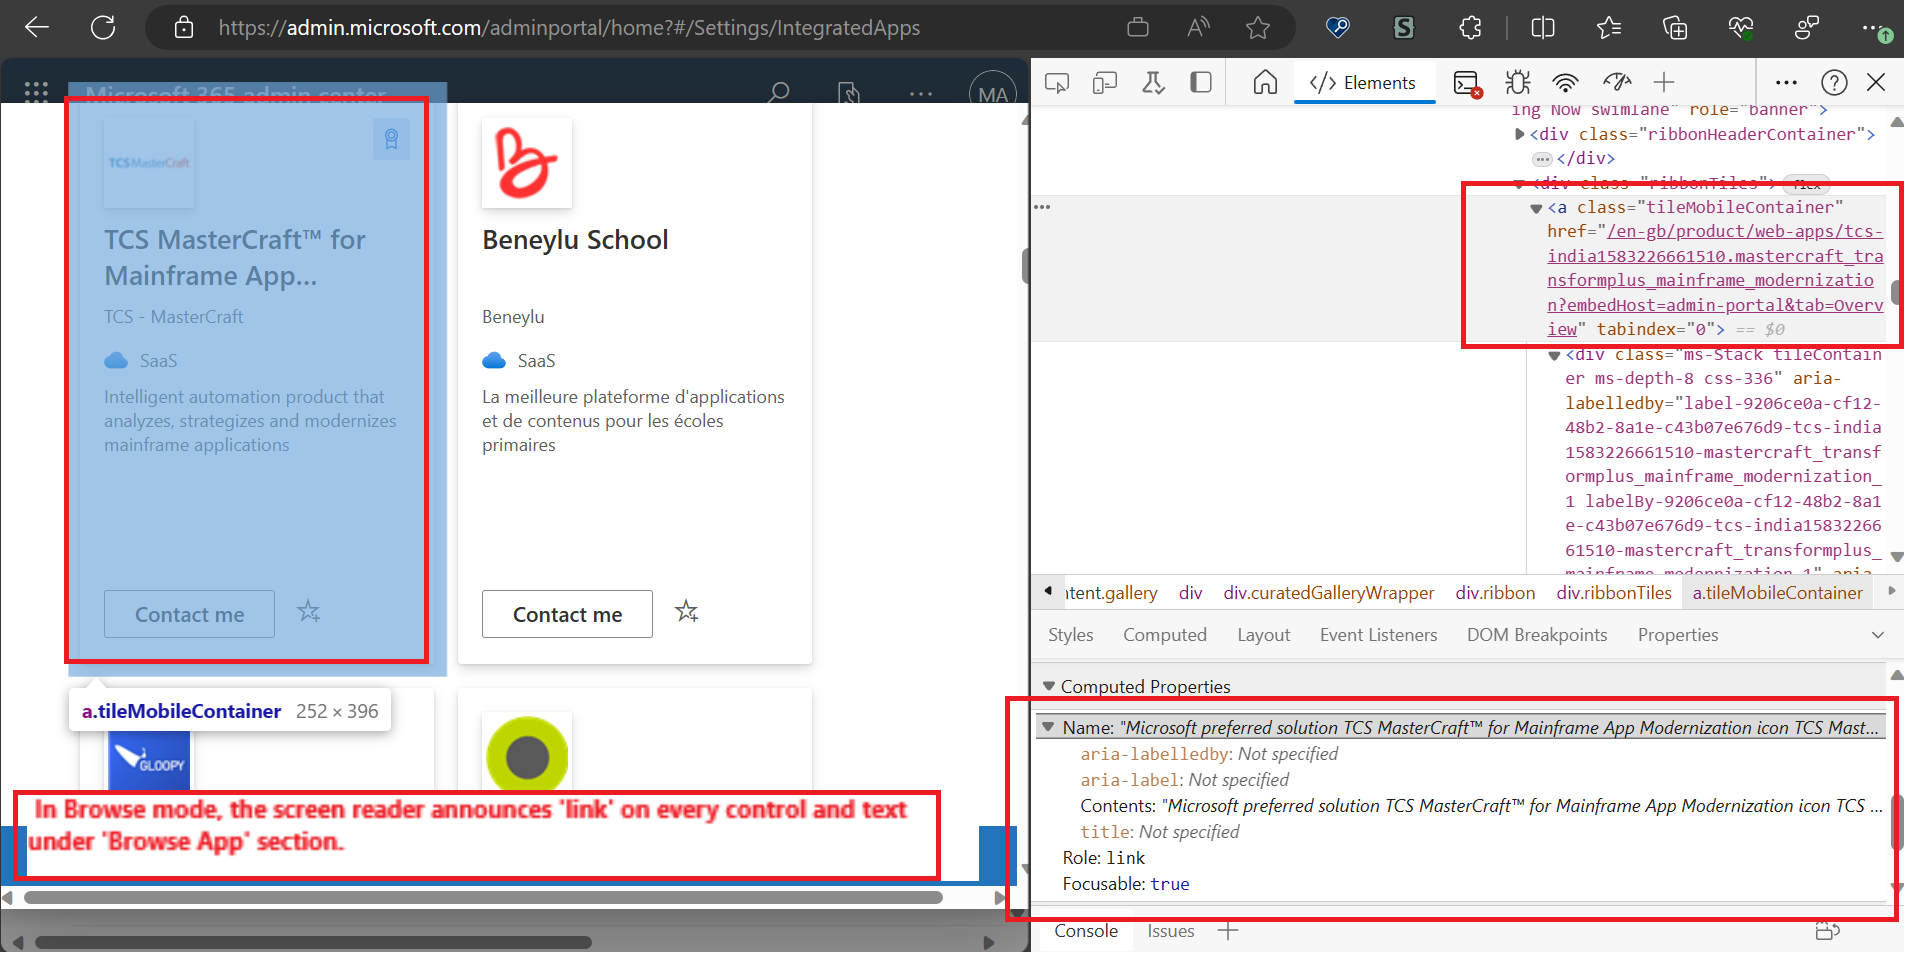The image size is (1914, 954).
Task: Collapse the accessibility Name property row
Action: (x=1048, y=728)
